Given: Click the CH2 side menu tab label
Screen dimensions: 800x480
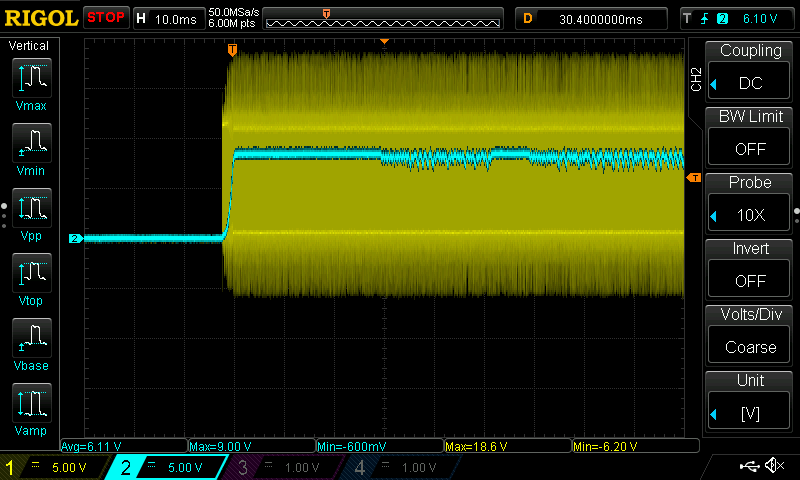Looking at the screenshot, I should coord(696,79).
